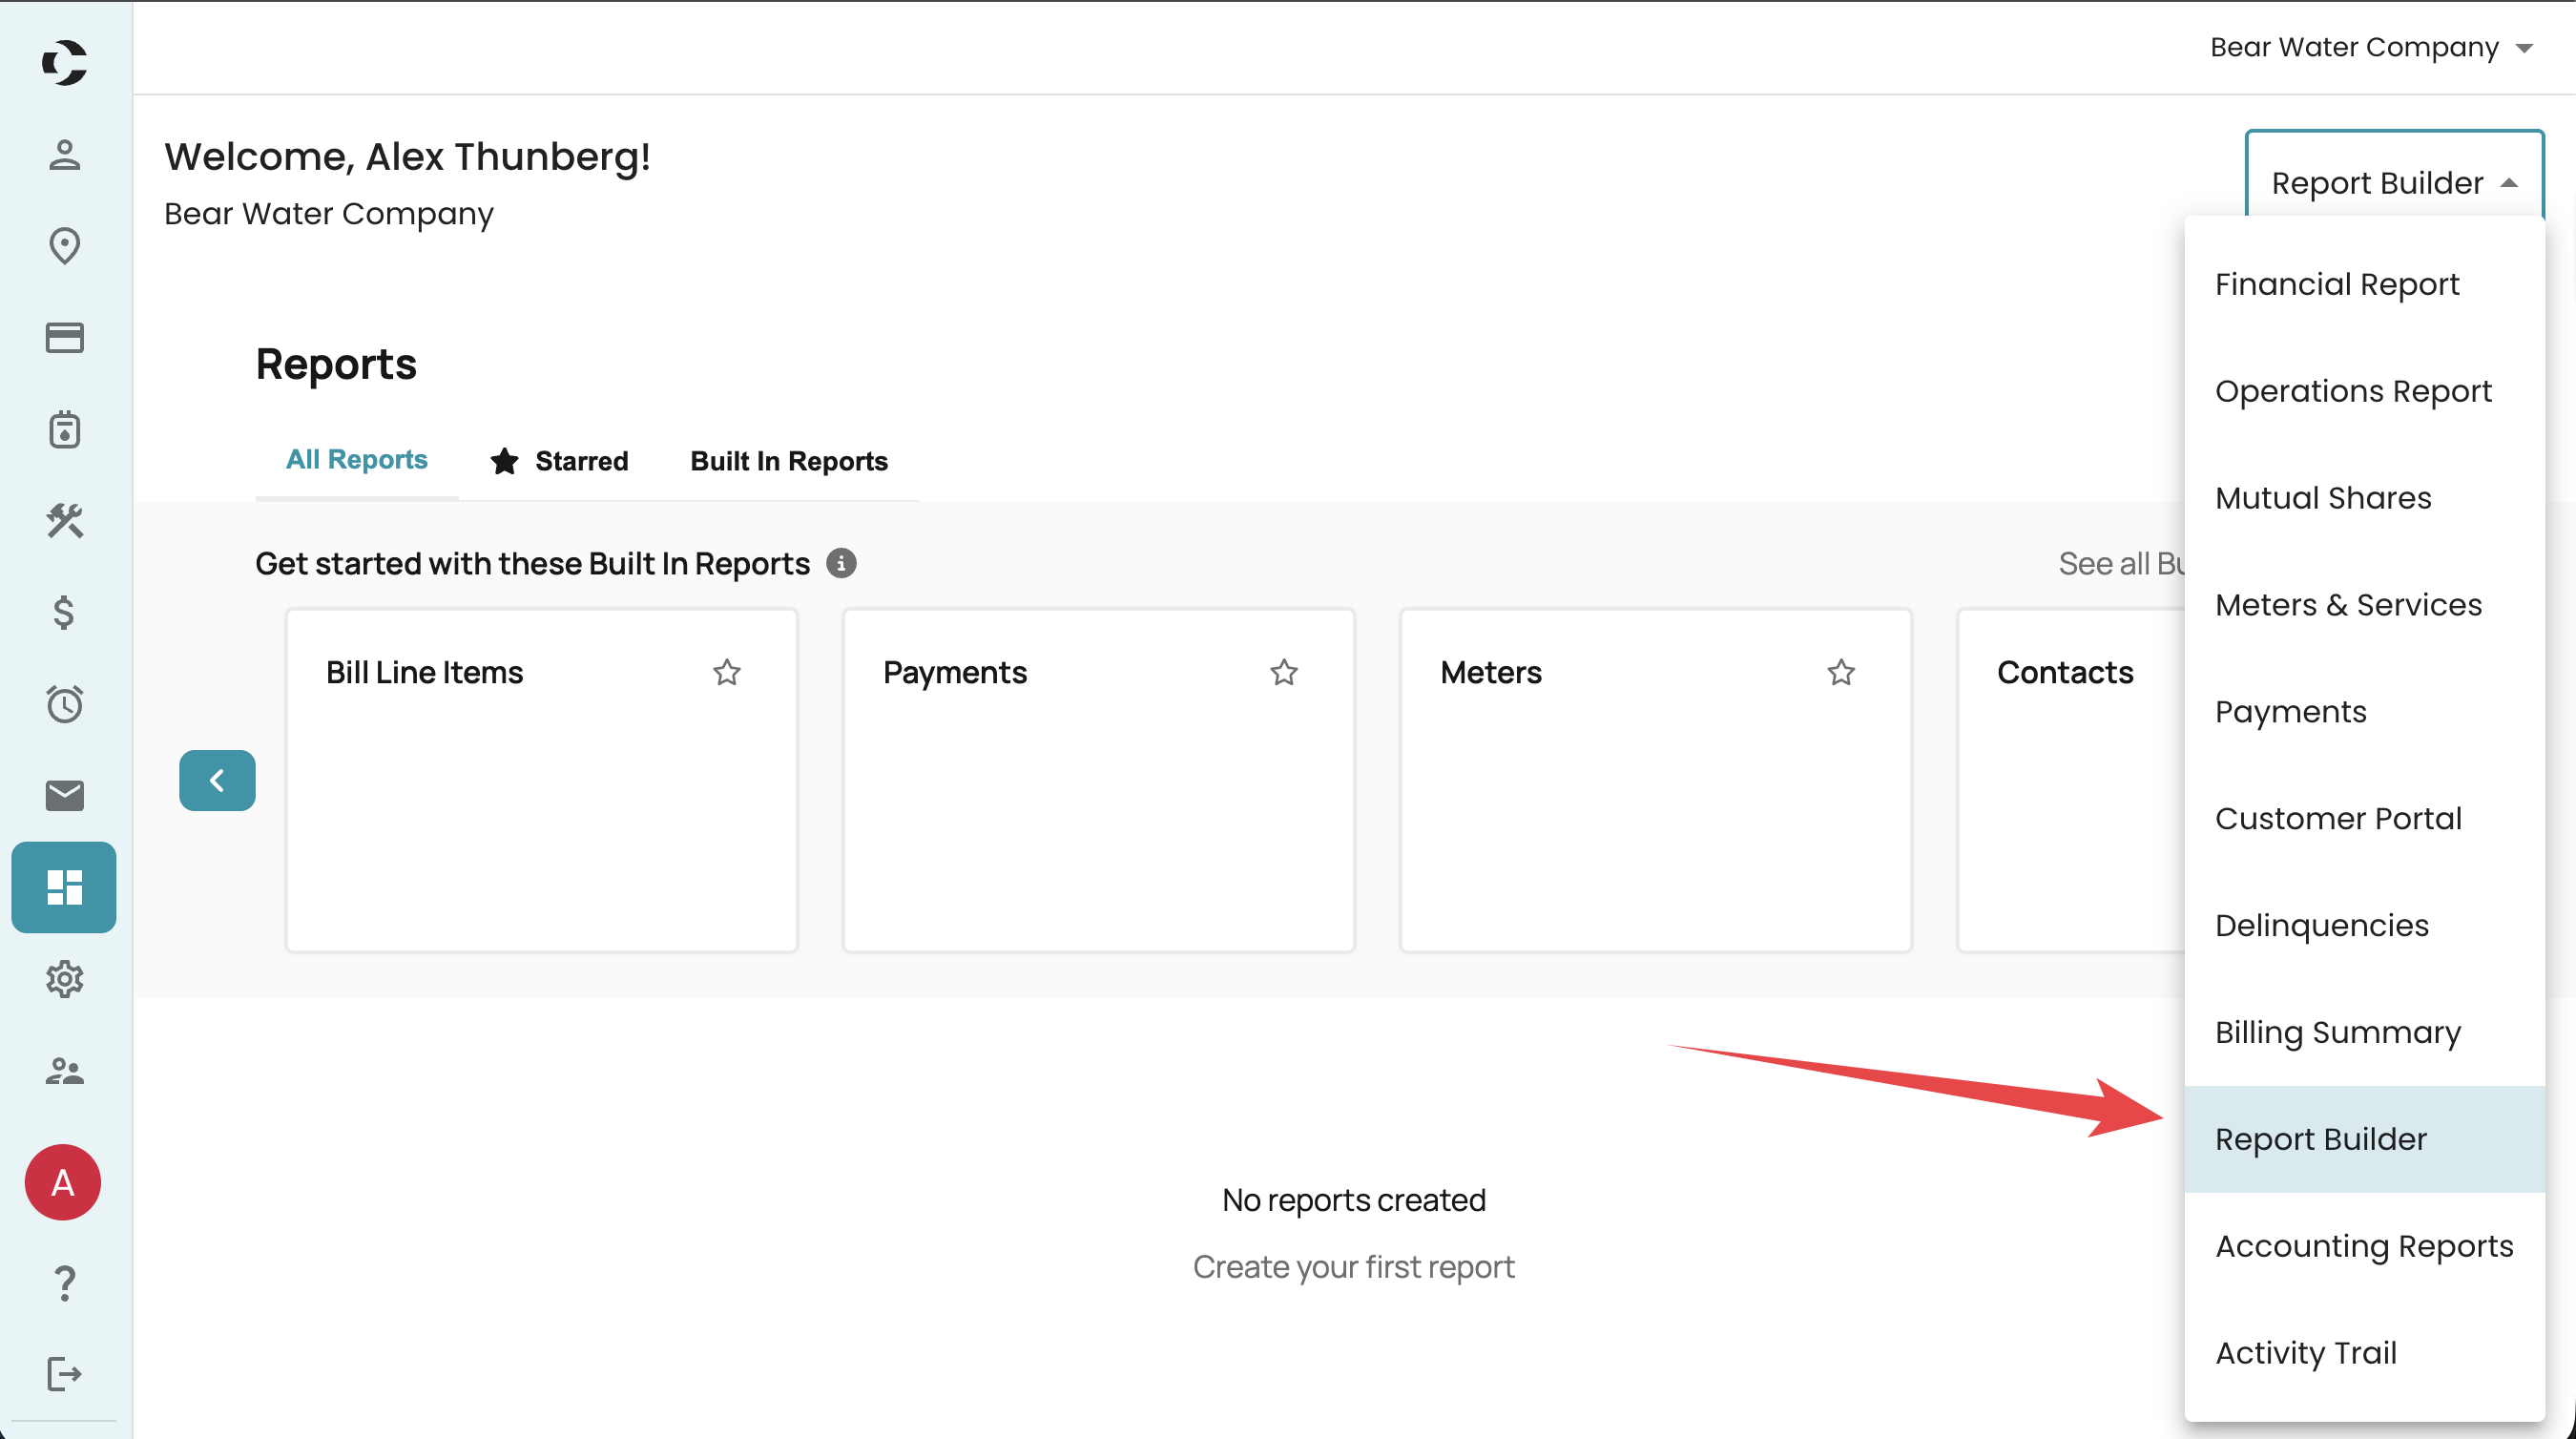Click the meter reading clipboard icon
The width and height of the screenshot is (2576, 1439).
point(63,430)
